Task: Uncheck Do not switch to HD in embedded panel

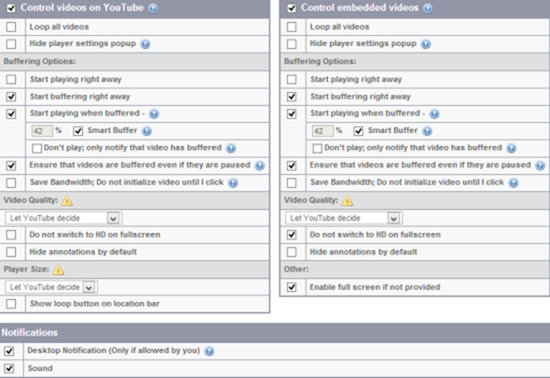Action: 291,235
